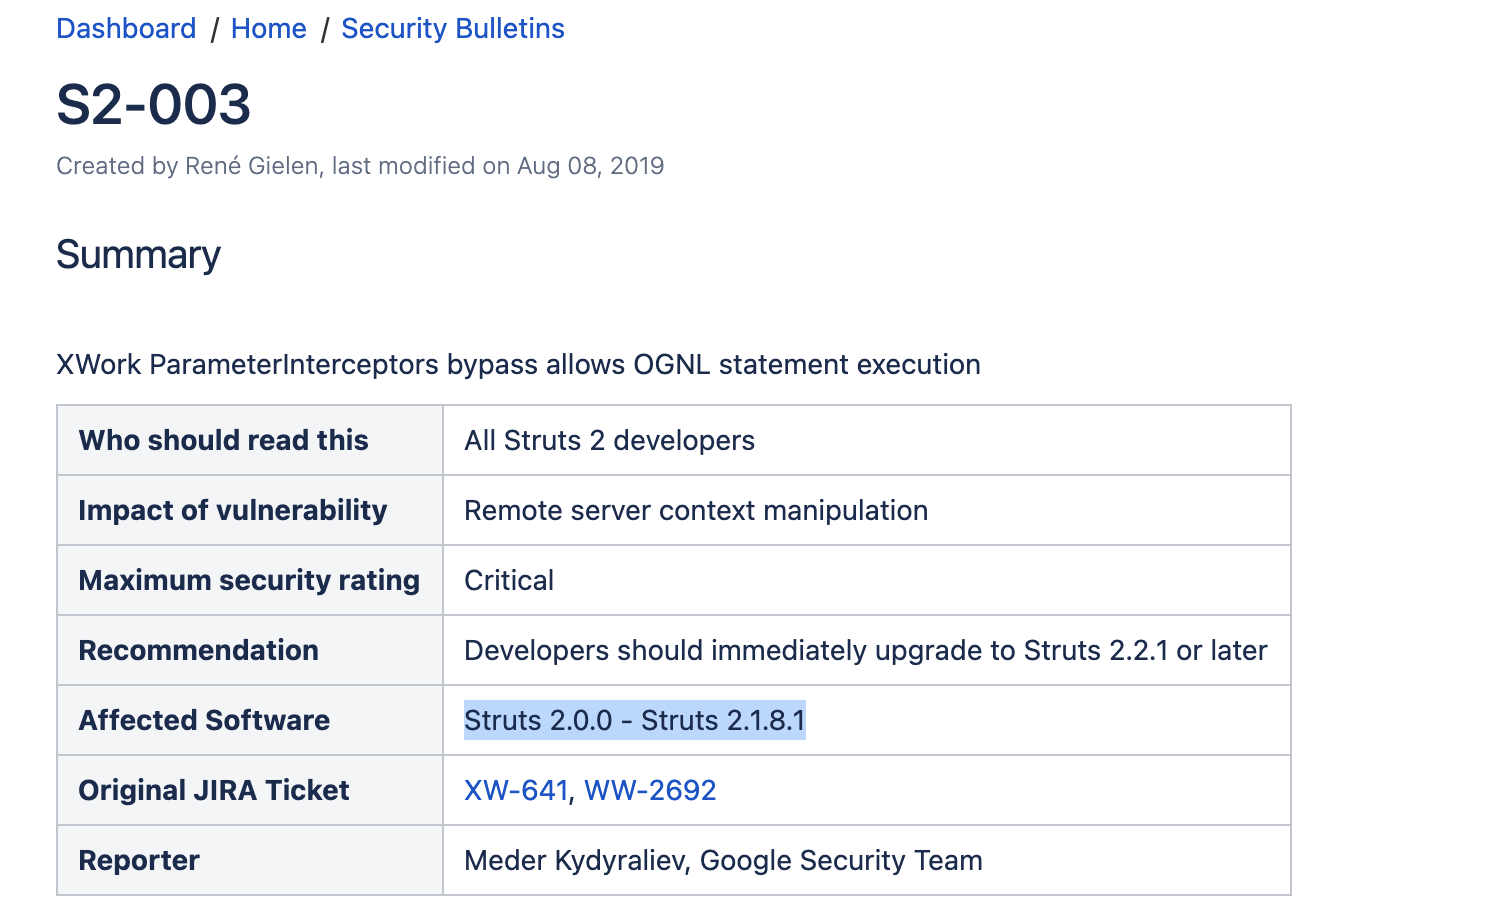The image size is (1492, 918).
Task: Open the Dashboard breadcrumb link
Action: [126, 29]
